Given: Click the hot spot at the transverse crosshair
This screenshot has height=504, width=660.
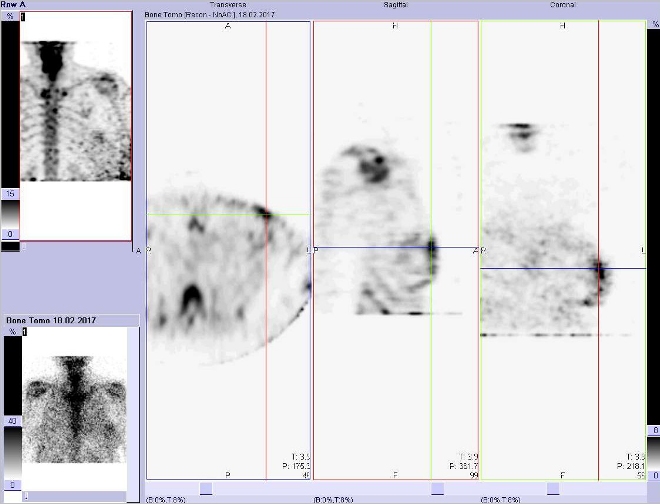Looking at the screenshot, I should click(x=264, y=213).
